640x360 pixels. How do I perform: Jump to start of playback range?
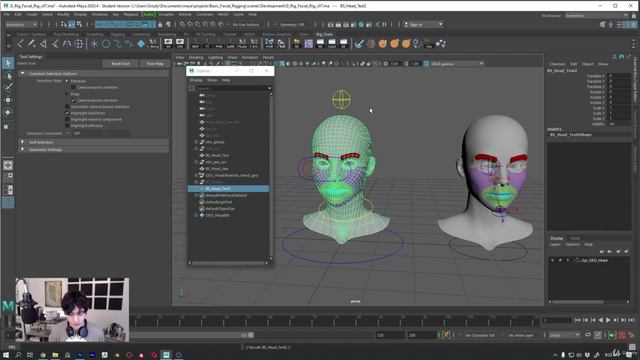(x=578, y=320)
